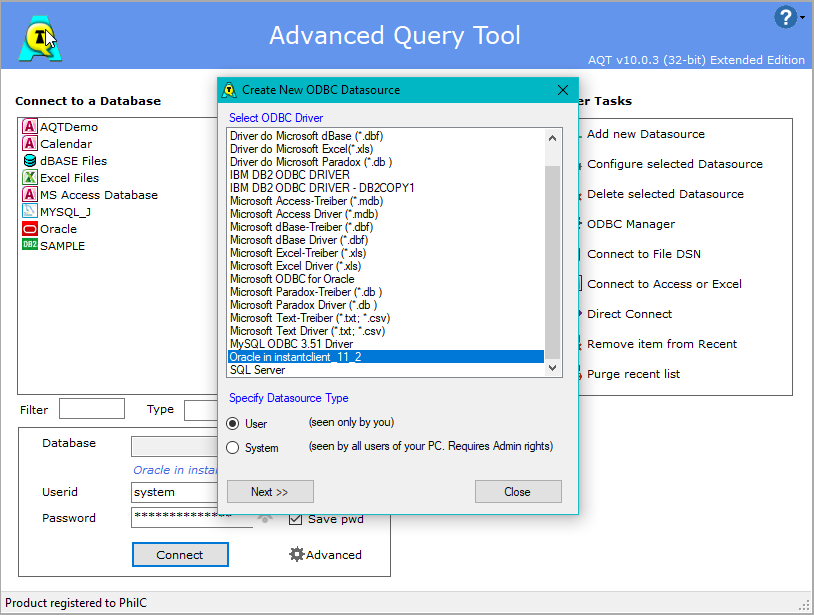814x615 pixels.
Task: Select Microsoft Access Driver (*.mdb)
Action: (386, 214)
